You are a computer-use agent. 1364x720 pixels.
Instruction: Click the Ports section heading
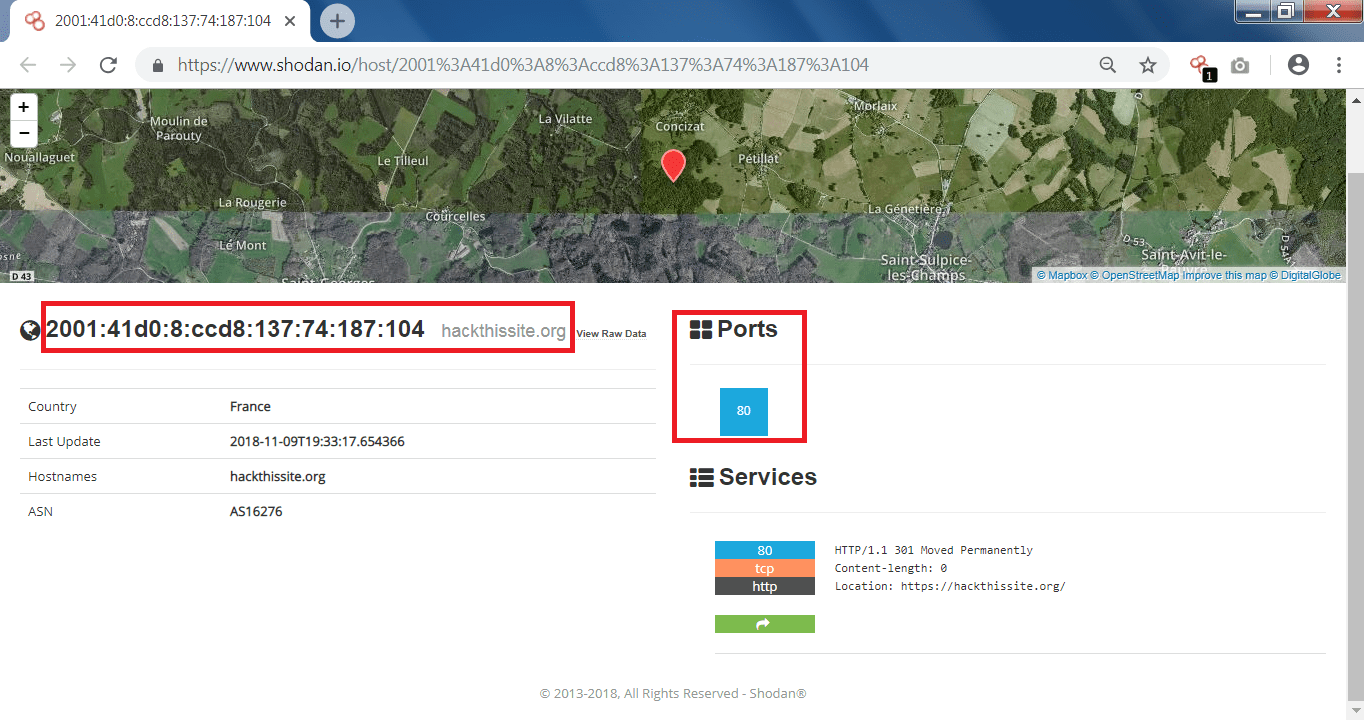click(x=747, y=329)
